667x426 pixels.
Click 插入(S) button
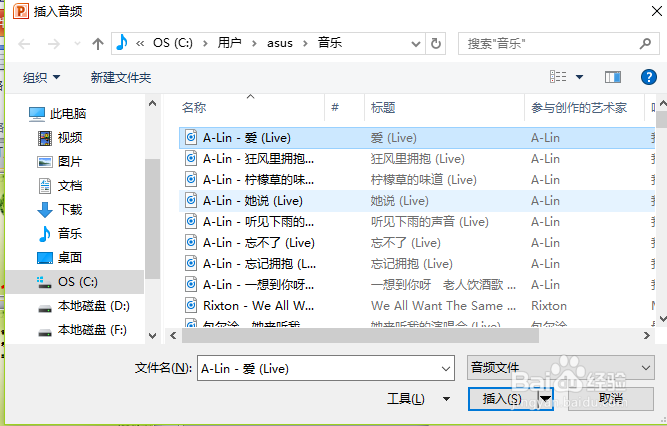[502, 399]
